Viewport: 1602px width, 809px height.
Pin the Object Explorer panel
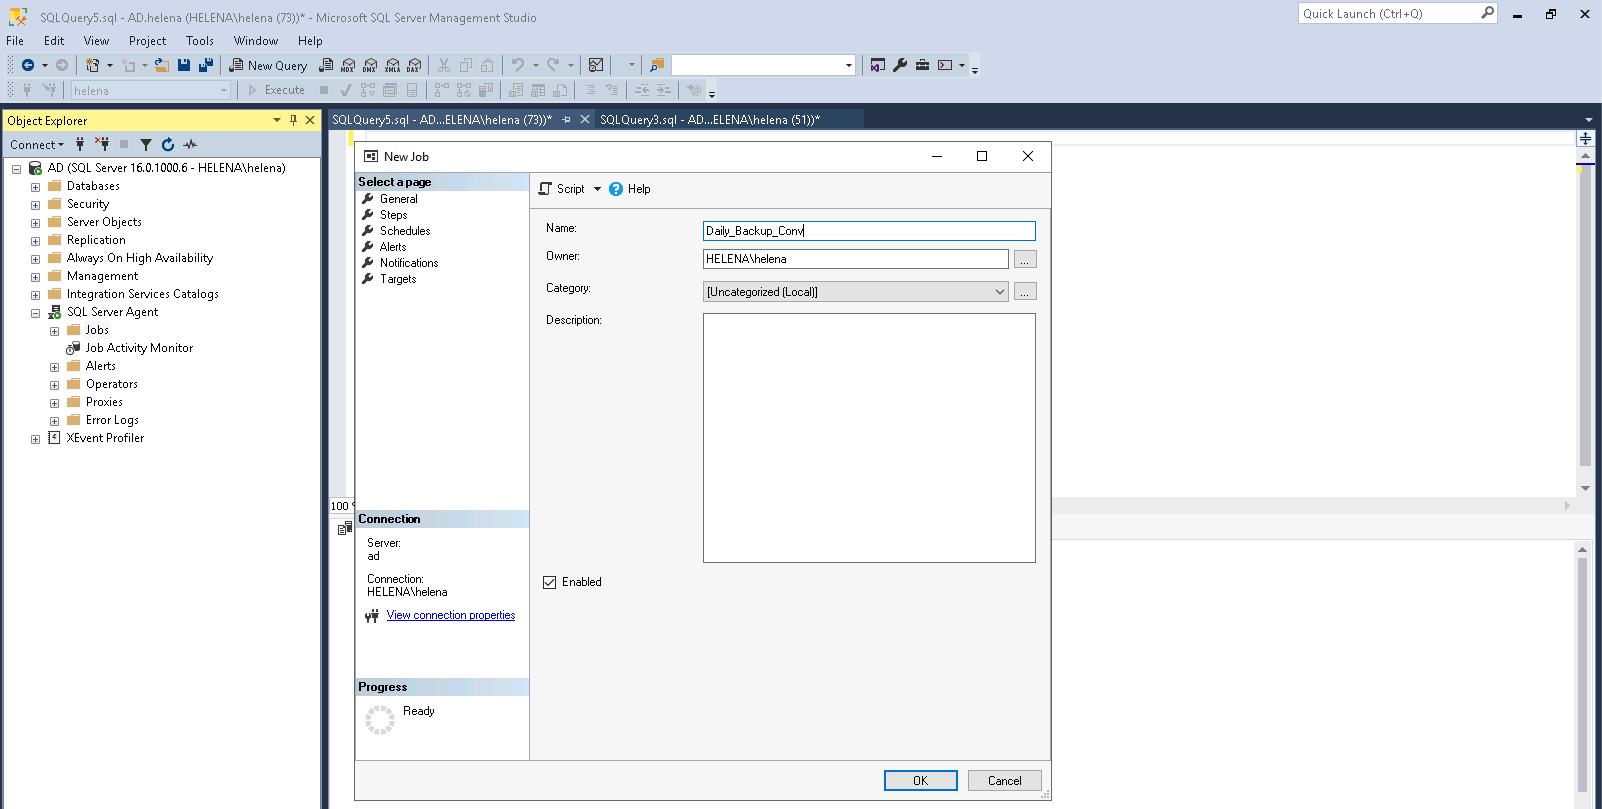[x=293, y=120]
